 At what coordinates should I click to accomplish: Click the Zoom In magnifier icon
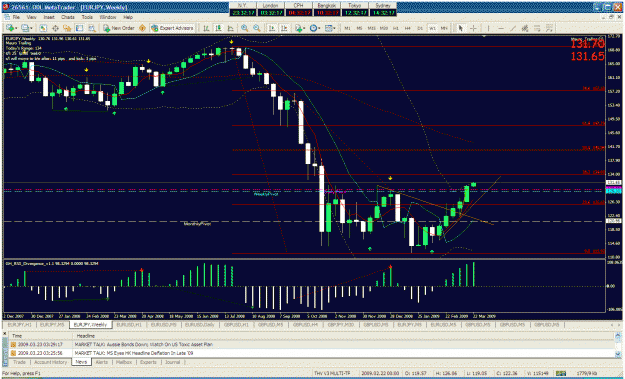[244, 28]
